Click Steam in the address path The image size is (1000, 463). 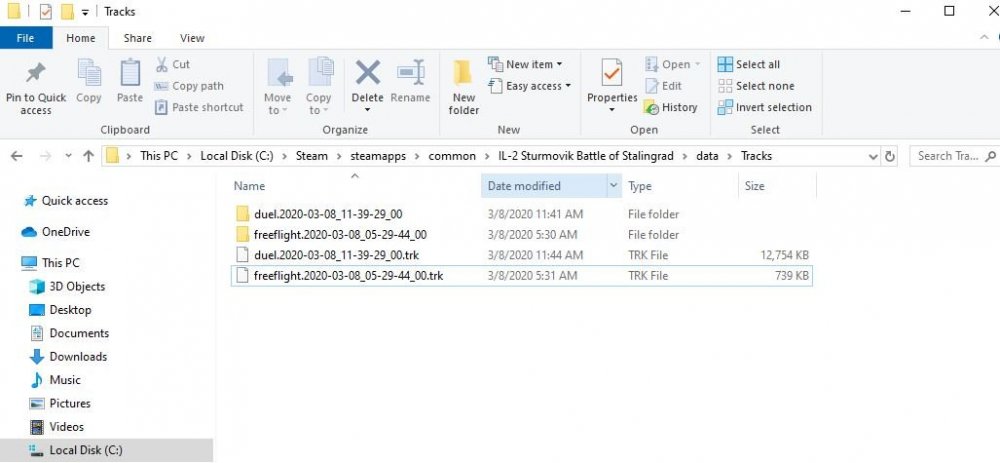[x=311, y=156]
